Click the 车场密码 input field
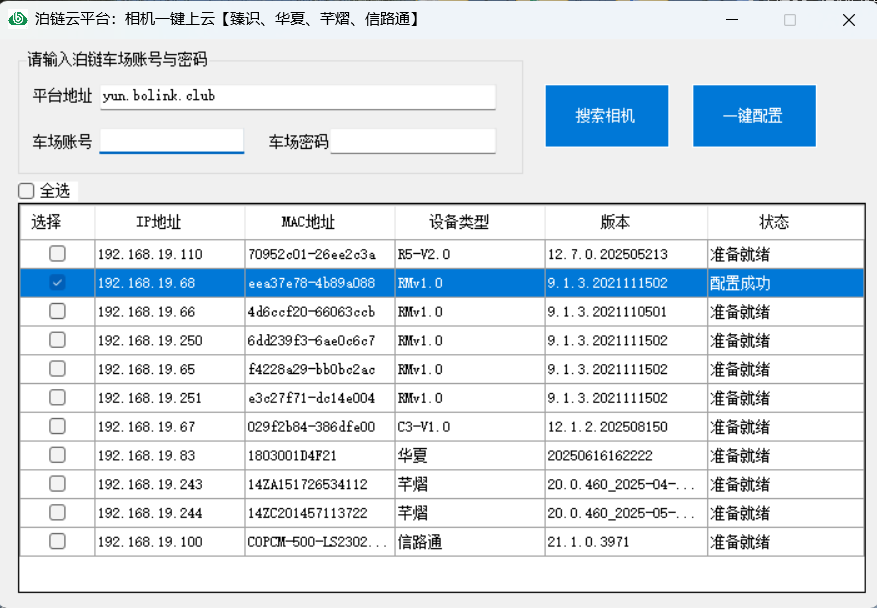The height and width of the screenshot is (608, 877). coord(412,142)
